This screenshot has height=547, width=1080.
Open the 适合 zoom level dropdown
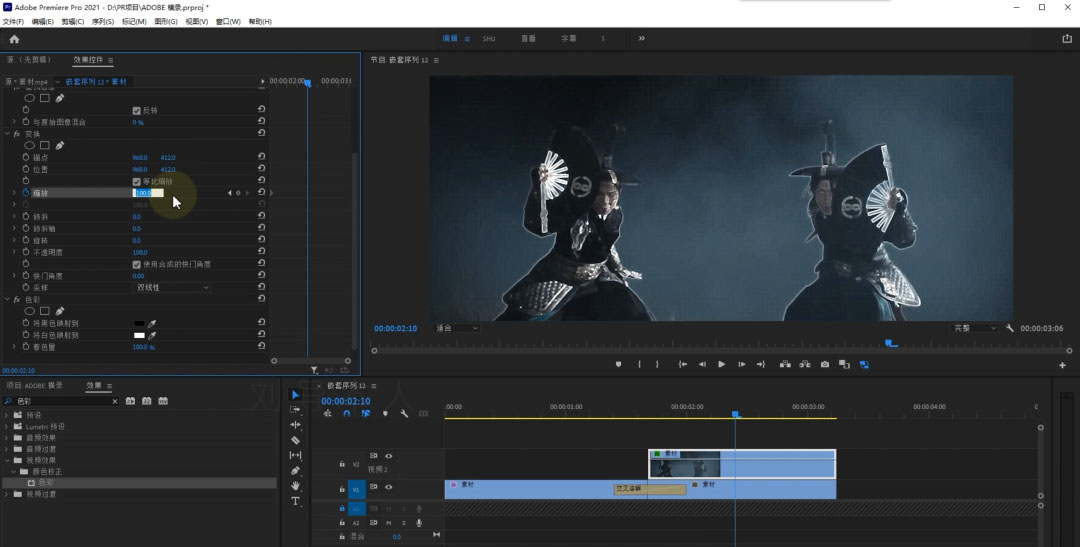tap(457, 328)
